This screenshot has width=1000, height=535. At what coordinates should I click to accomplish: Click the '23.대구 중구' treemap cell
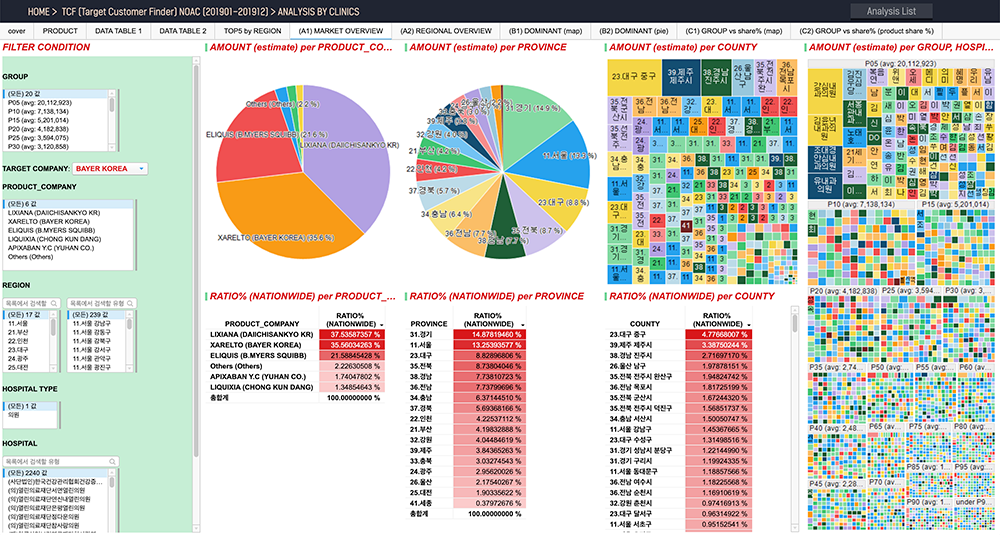click(635, 77)
